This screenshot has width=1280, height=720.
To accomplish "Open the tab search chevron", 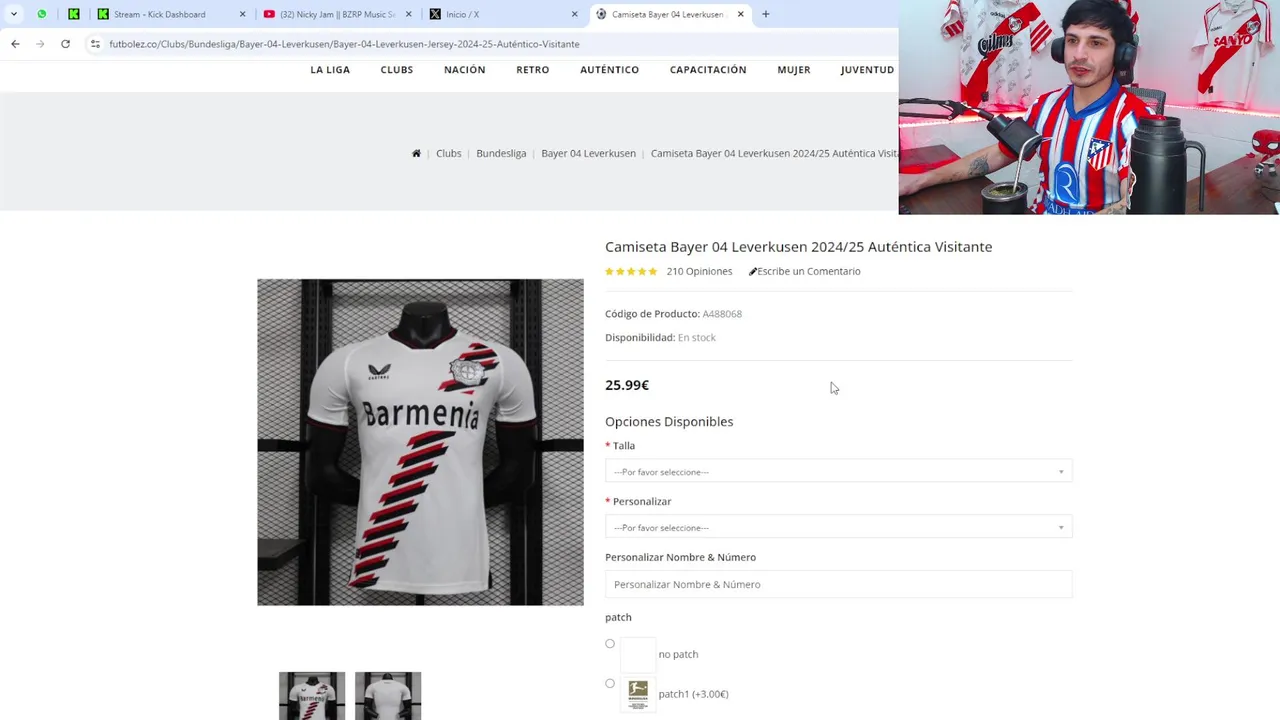I will point(13,14).
